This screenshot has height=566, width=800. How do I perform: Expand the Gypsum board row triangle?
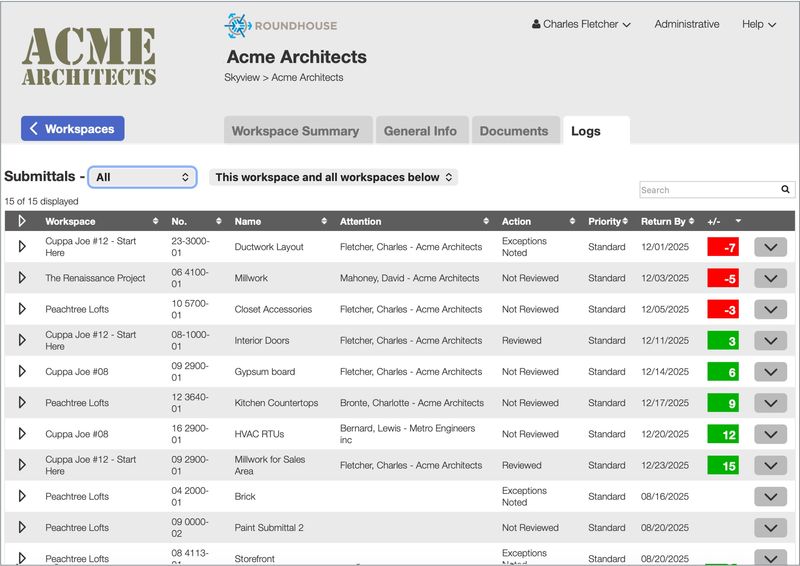(22, 371)
